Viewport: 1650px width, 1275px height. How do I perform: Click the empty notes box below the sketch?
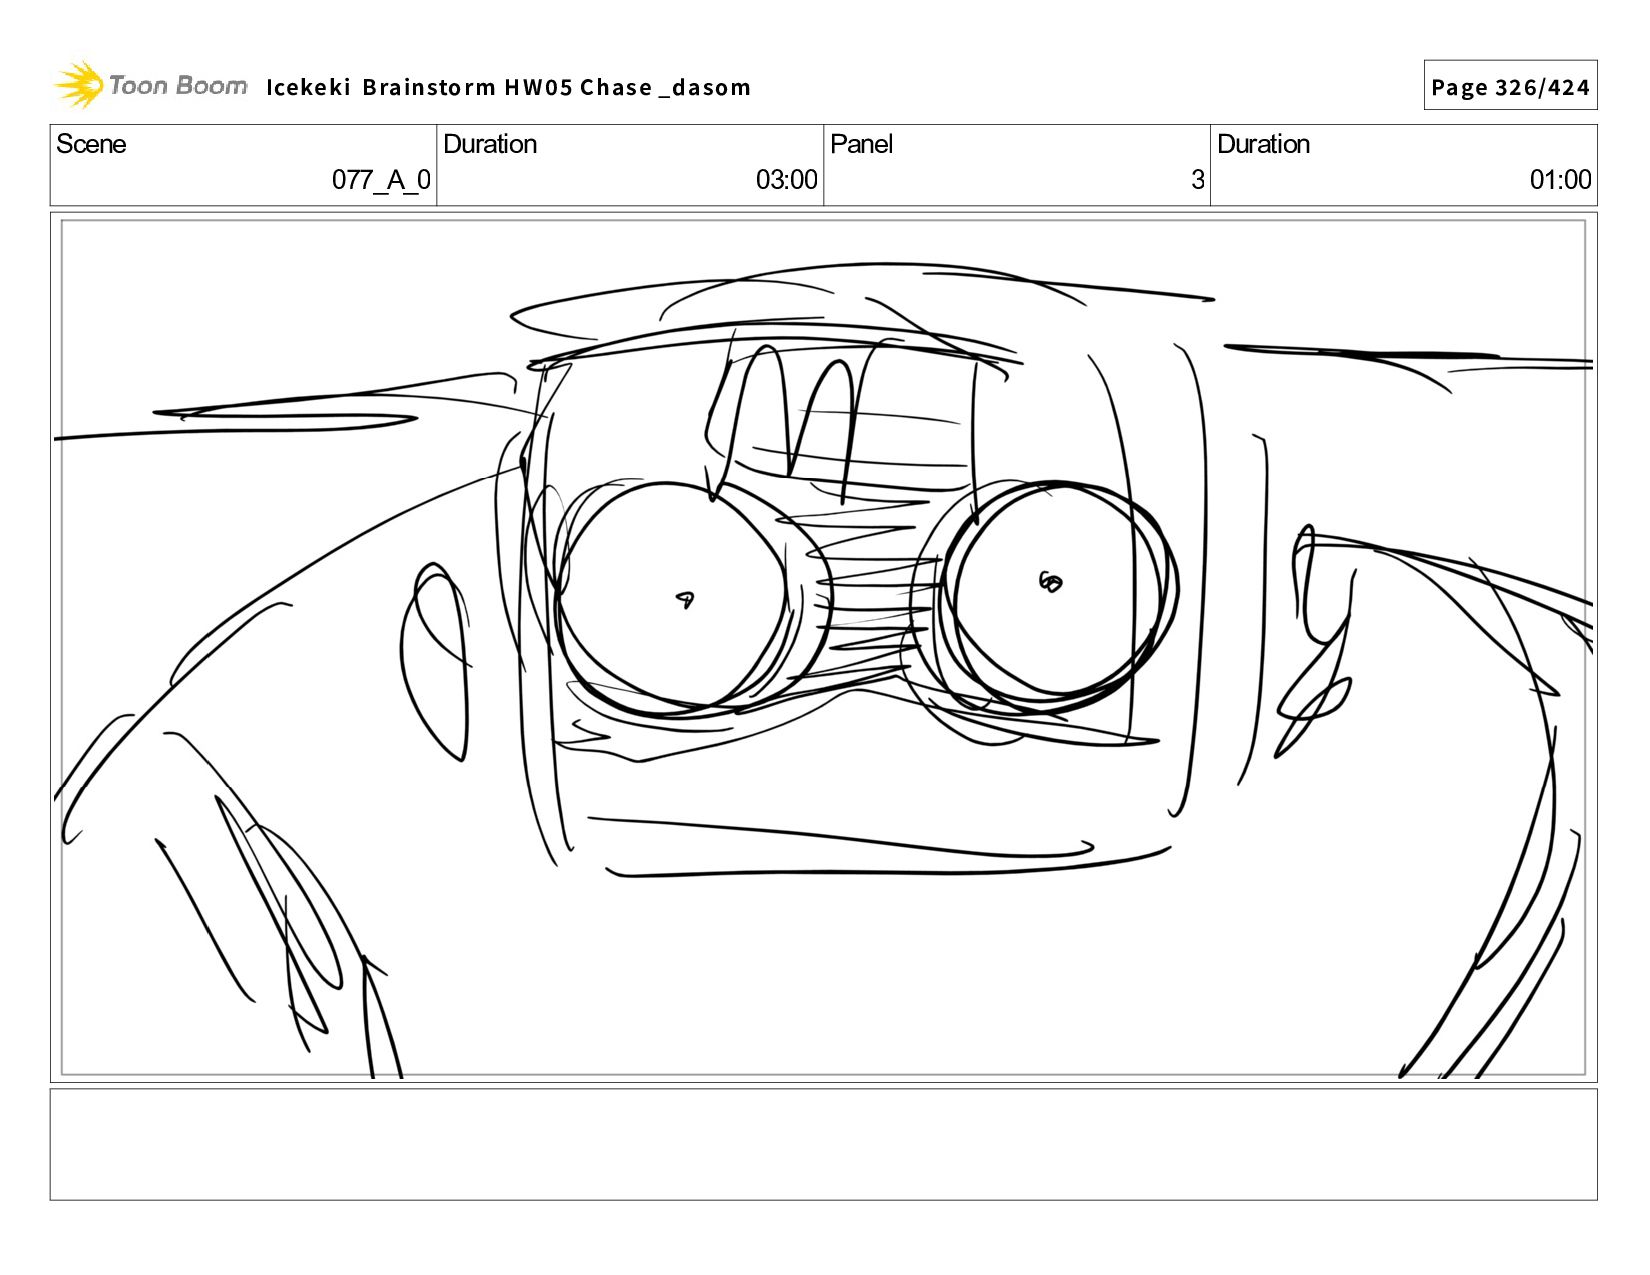823,1144
